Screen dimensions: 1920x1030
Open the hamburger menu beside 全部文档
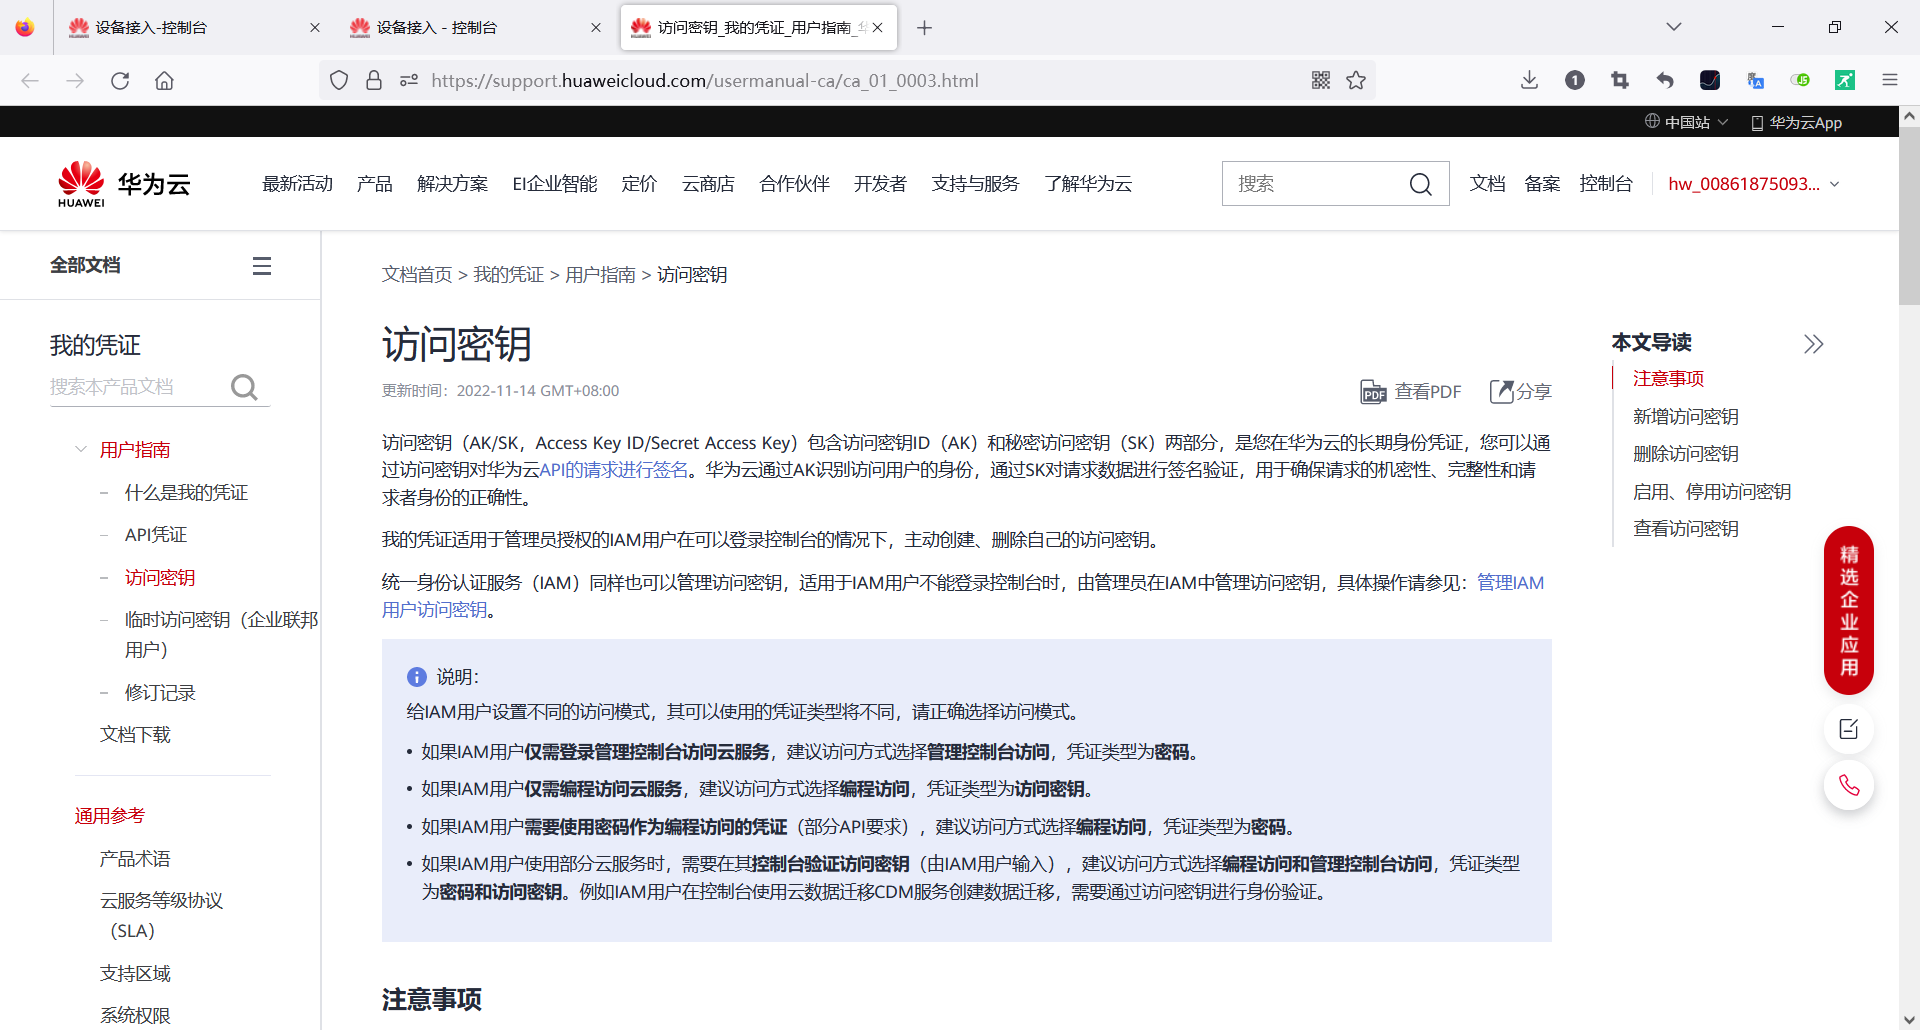(261, 265)
